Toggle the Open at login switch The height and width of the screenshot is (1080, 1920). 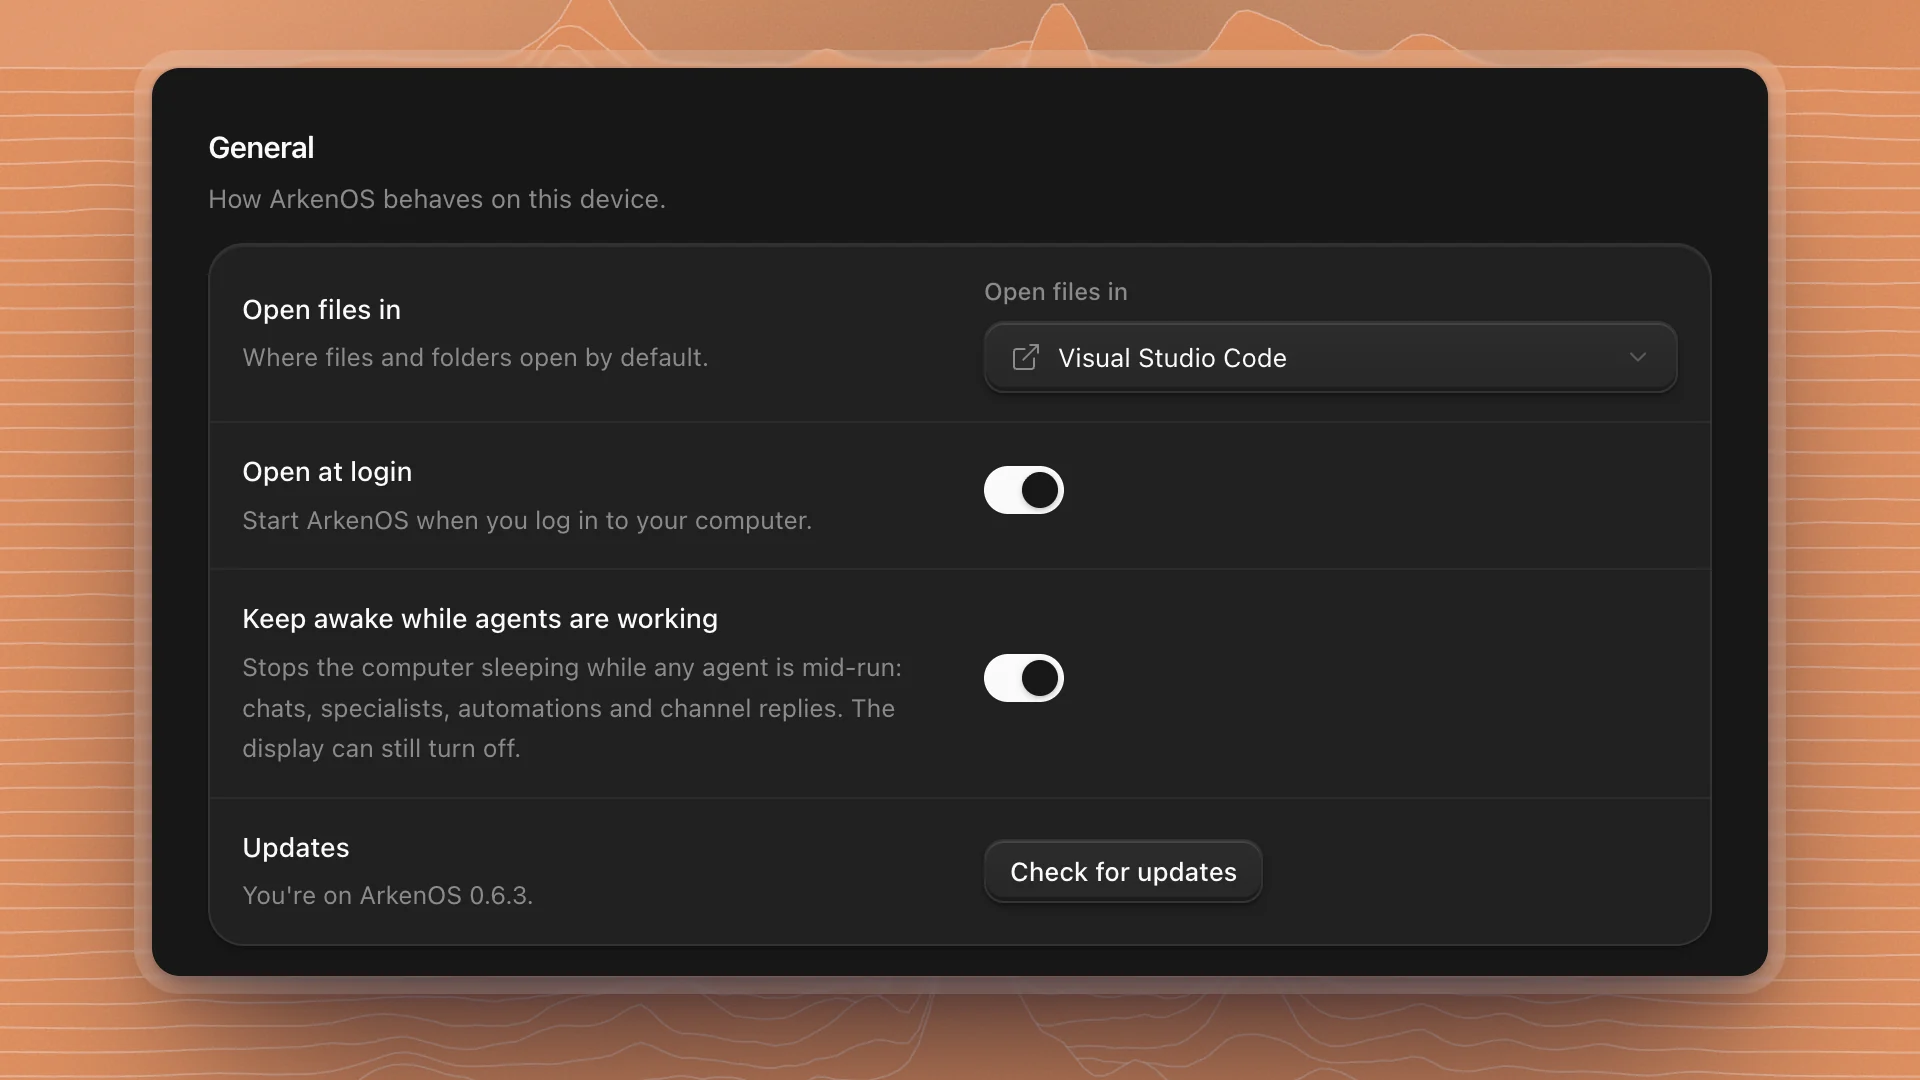coord(1023,490)
